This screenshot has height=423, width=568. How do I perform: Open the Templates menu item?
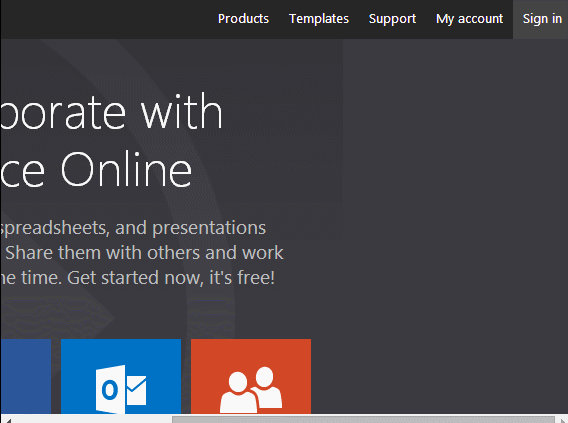(x=319, y=19)
